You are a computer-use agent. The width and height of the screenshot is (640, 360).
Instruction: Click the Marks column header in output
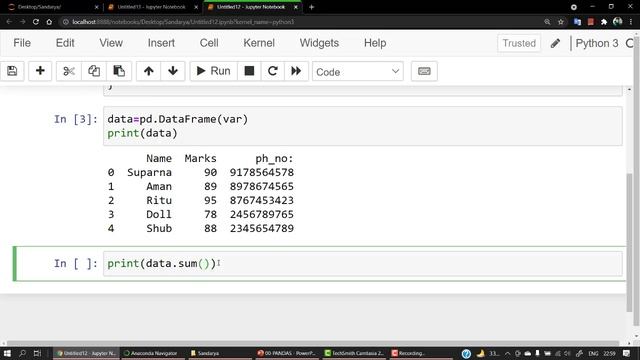200,158
